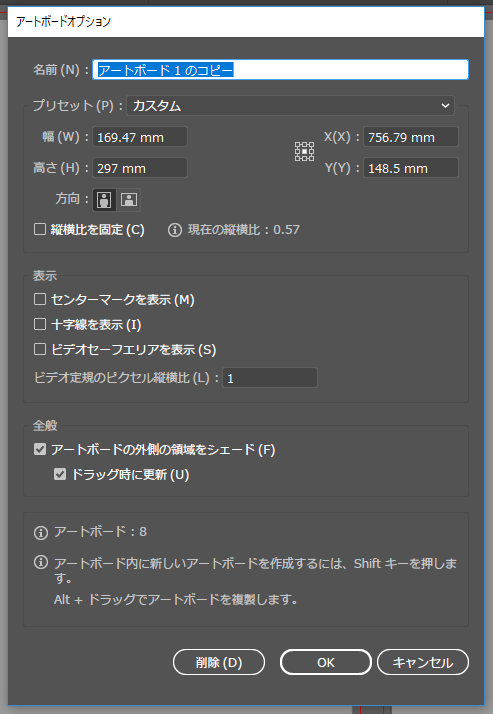Click the 高さ height input field
493x714 pixels.
140,168
